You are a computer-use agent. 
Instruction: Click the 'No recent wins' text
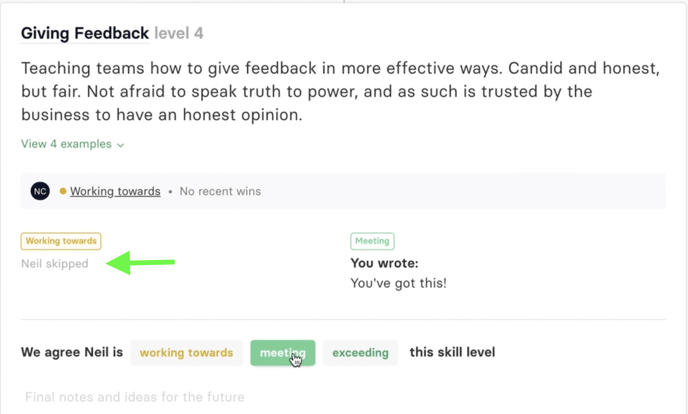coord(220,191)
